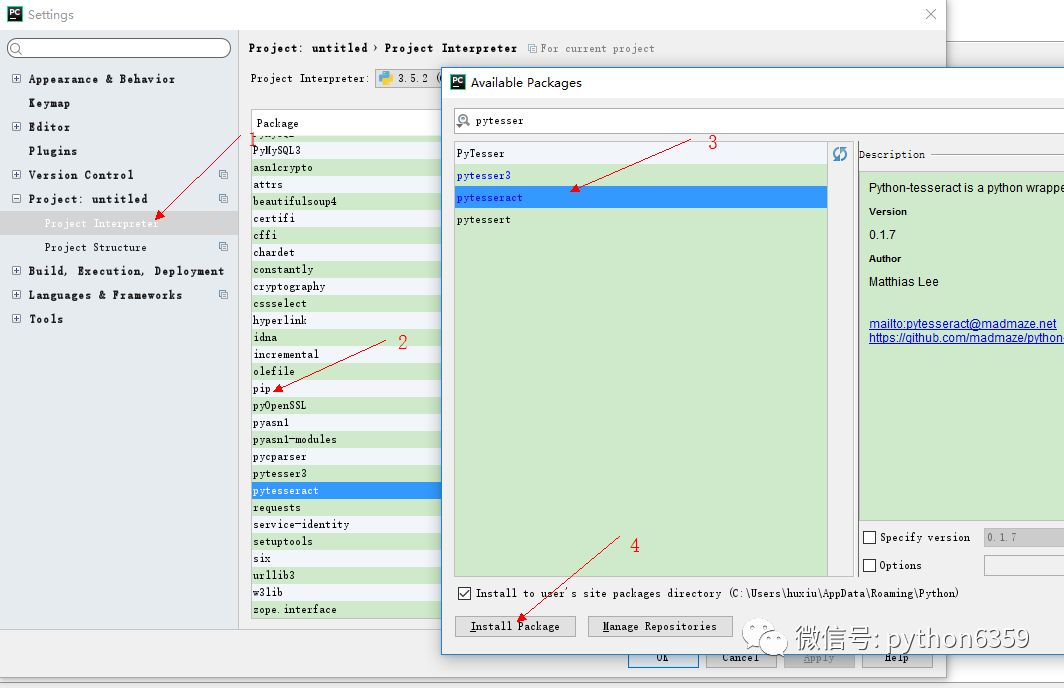Select the pip installed package row

[x=346, y=389]
